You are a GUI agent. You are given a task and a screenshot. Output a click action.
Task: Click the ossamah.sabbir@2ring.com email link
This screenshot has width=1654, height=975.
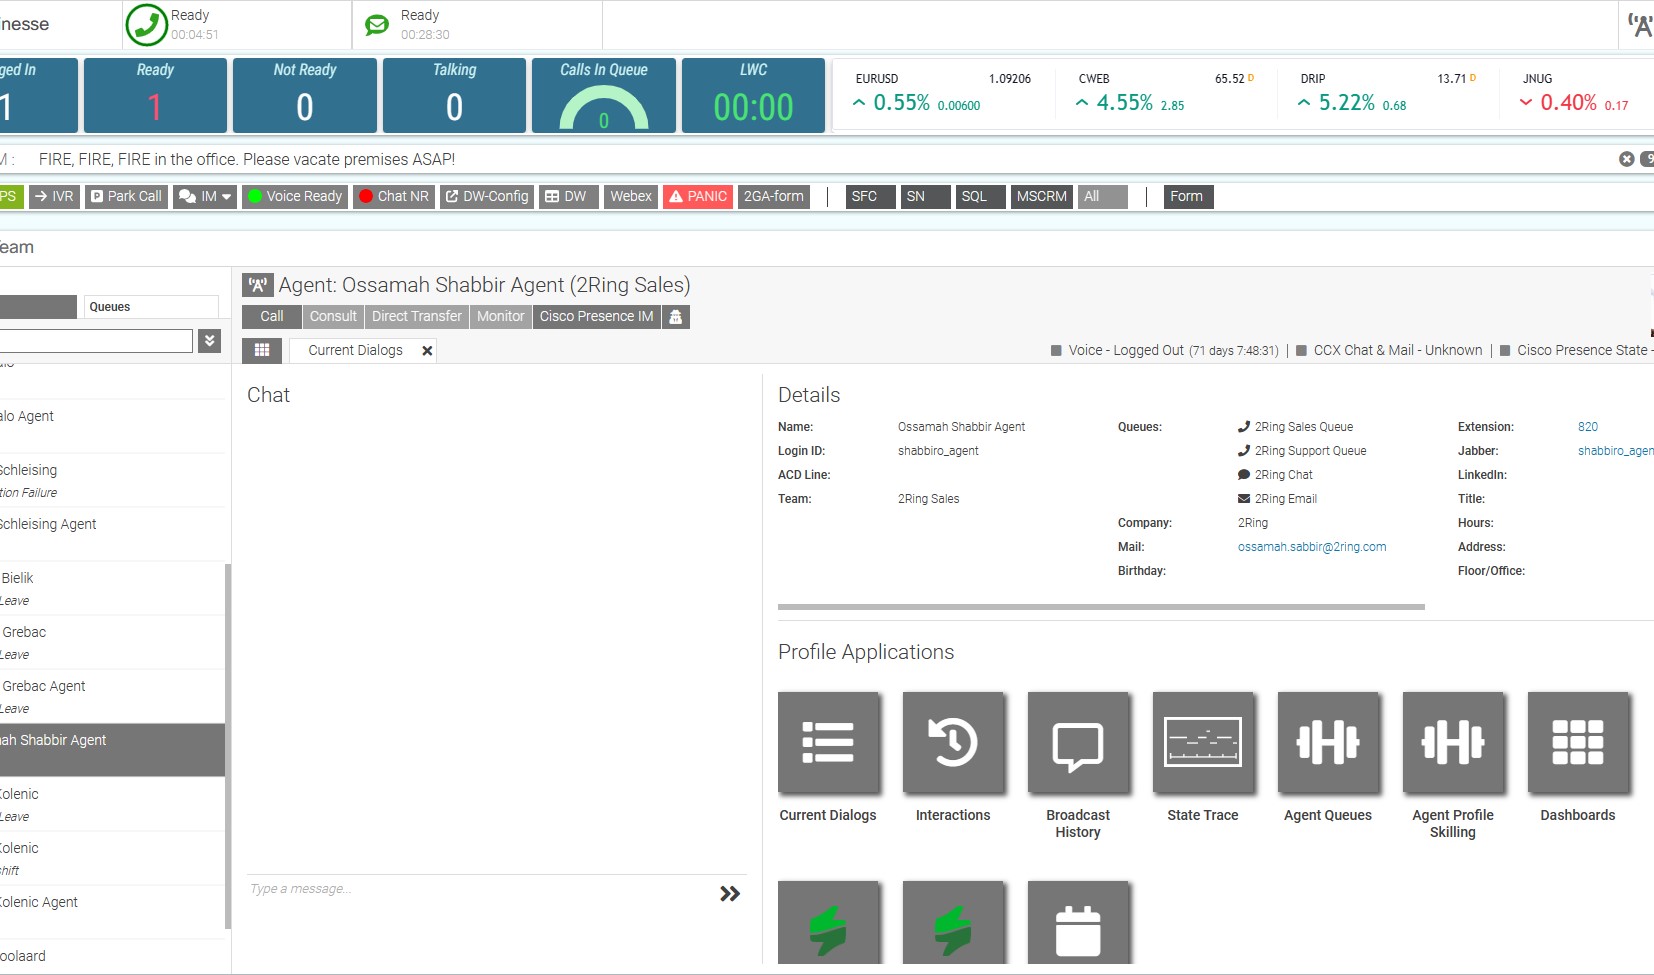1311,547
